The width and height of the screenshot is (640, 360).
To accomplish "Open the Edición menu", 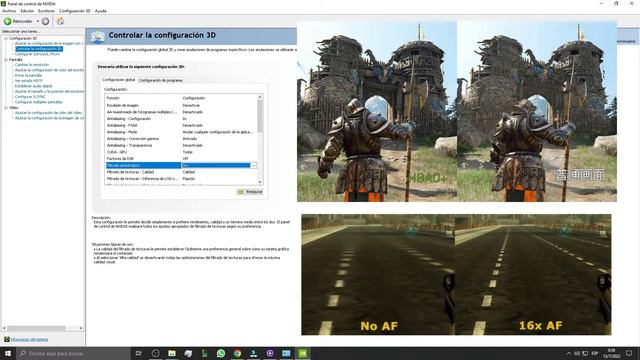I will coord(27,11).
